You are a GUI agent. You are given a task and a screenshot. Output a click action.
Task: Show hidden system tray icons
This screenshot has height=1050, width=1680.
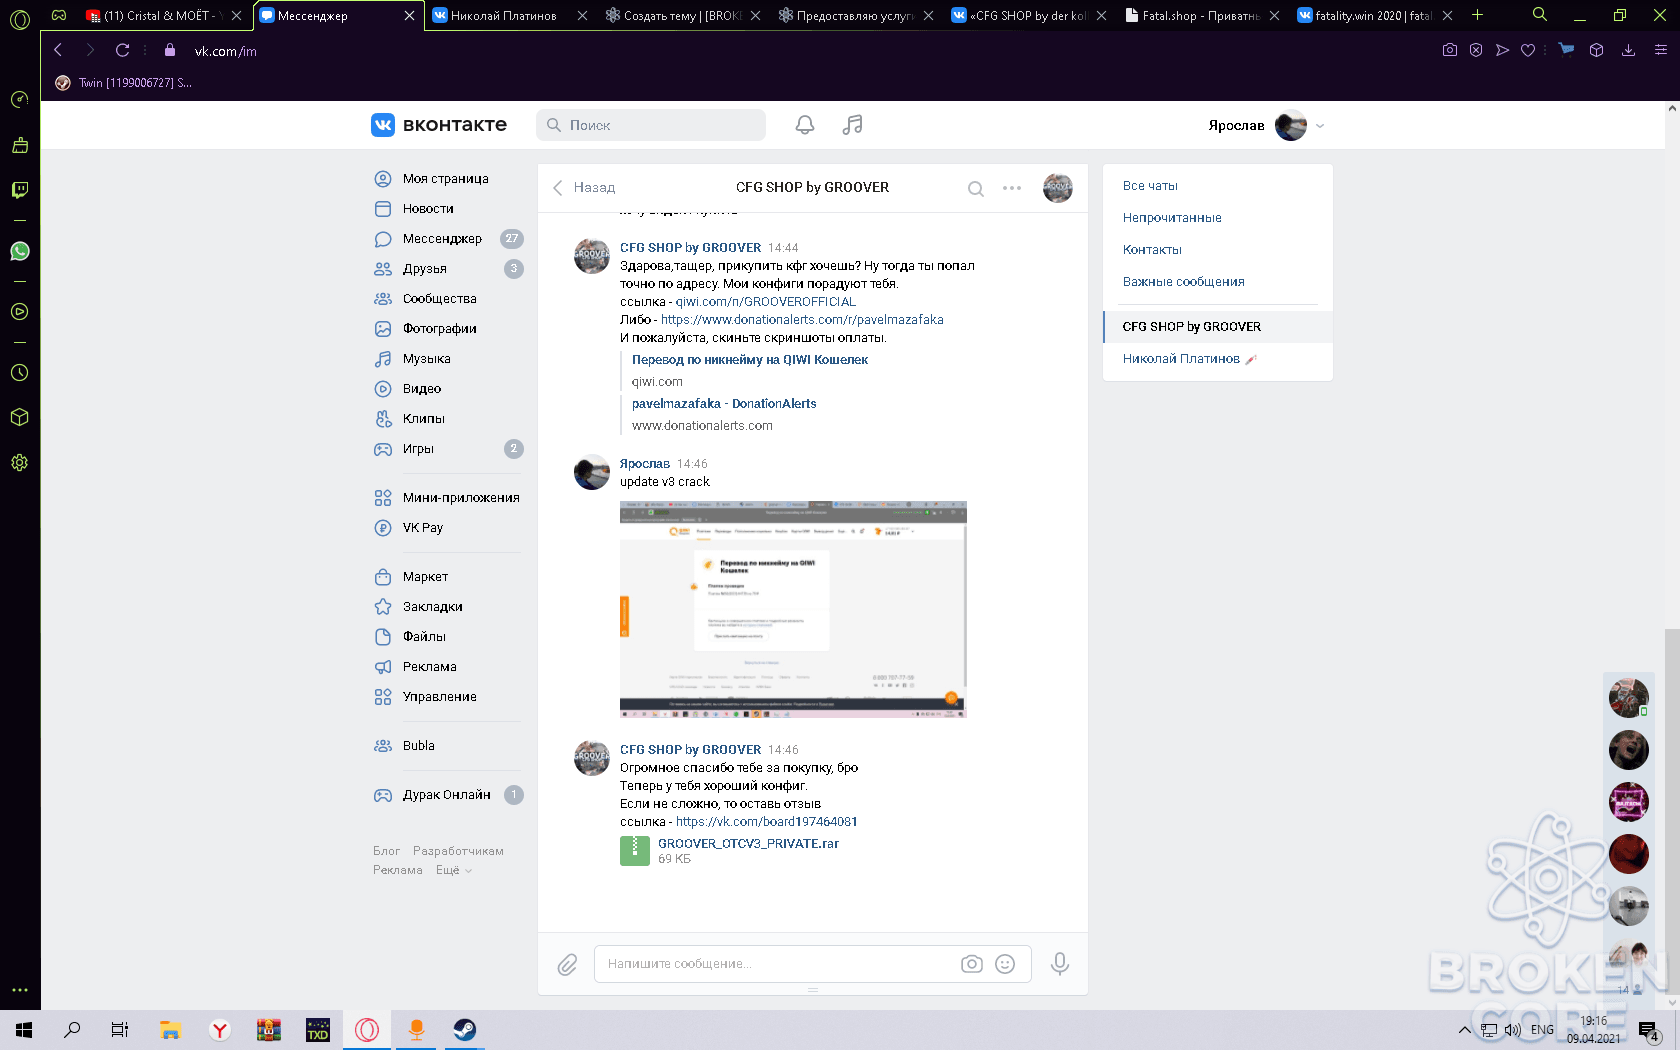pyautogui.click(x=1464, y=1029)
